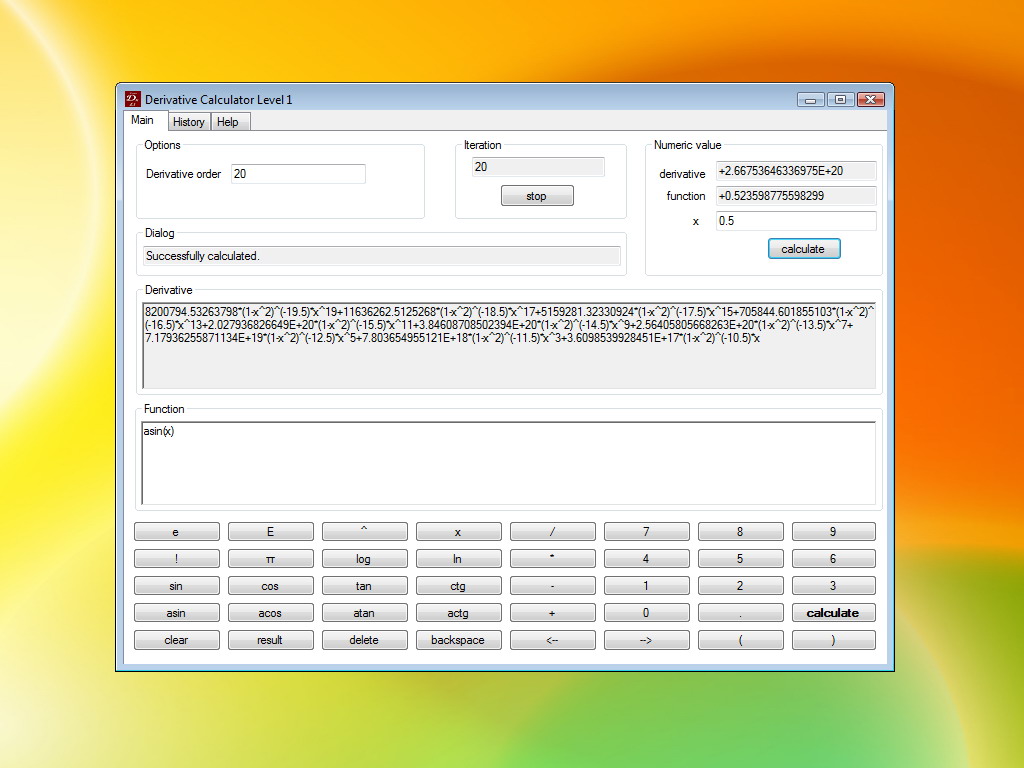Insert the asin function from keypad
This screenshot has height=768, width=1024.
[x=176, y=613]
